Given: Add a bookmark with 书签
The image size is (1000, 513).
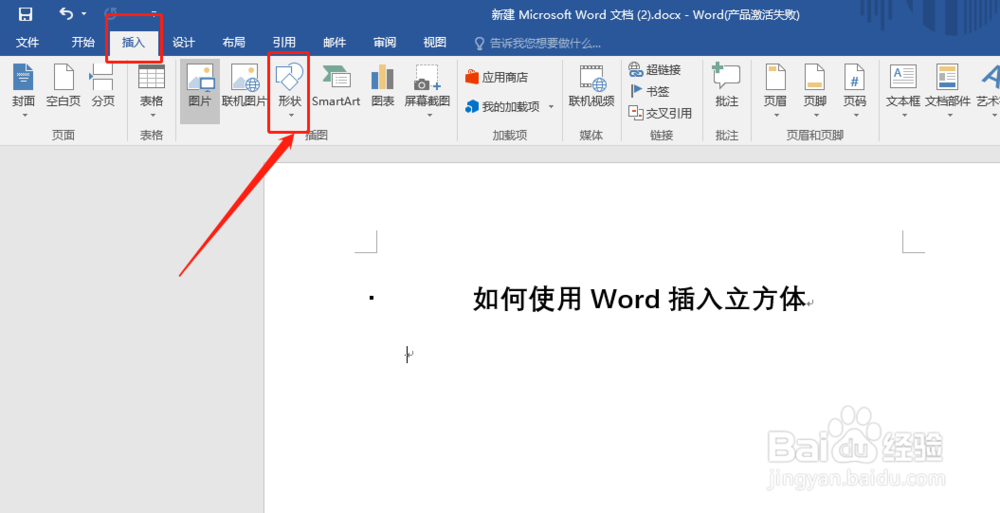Looking at the screenshot, I should click(649, 91).
